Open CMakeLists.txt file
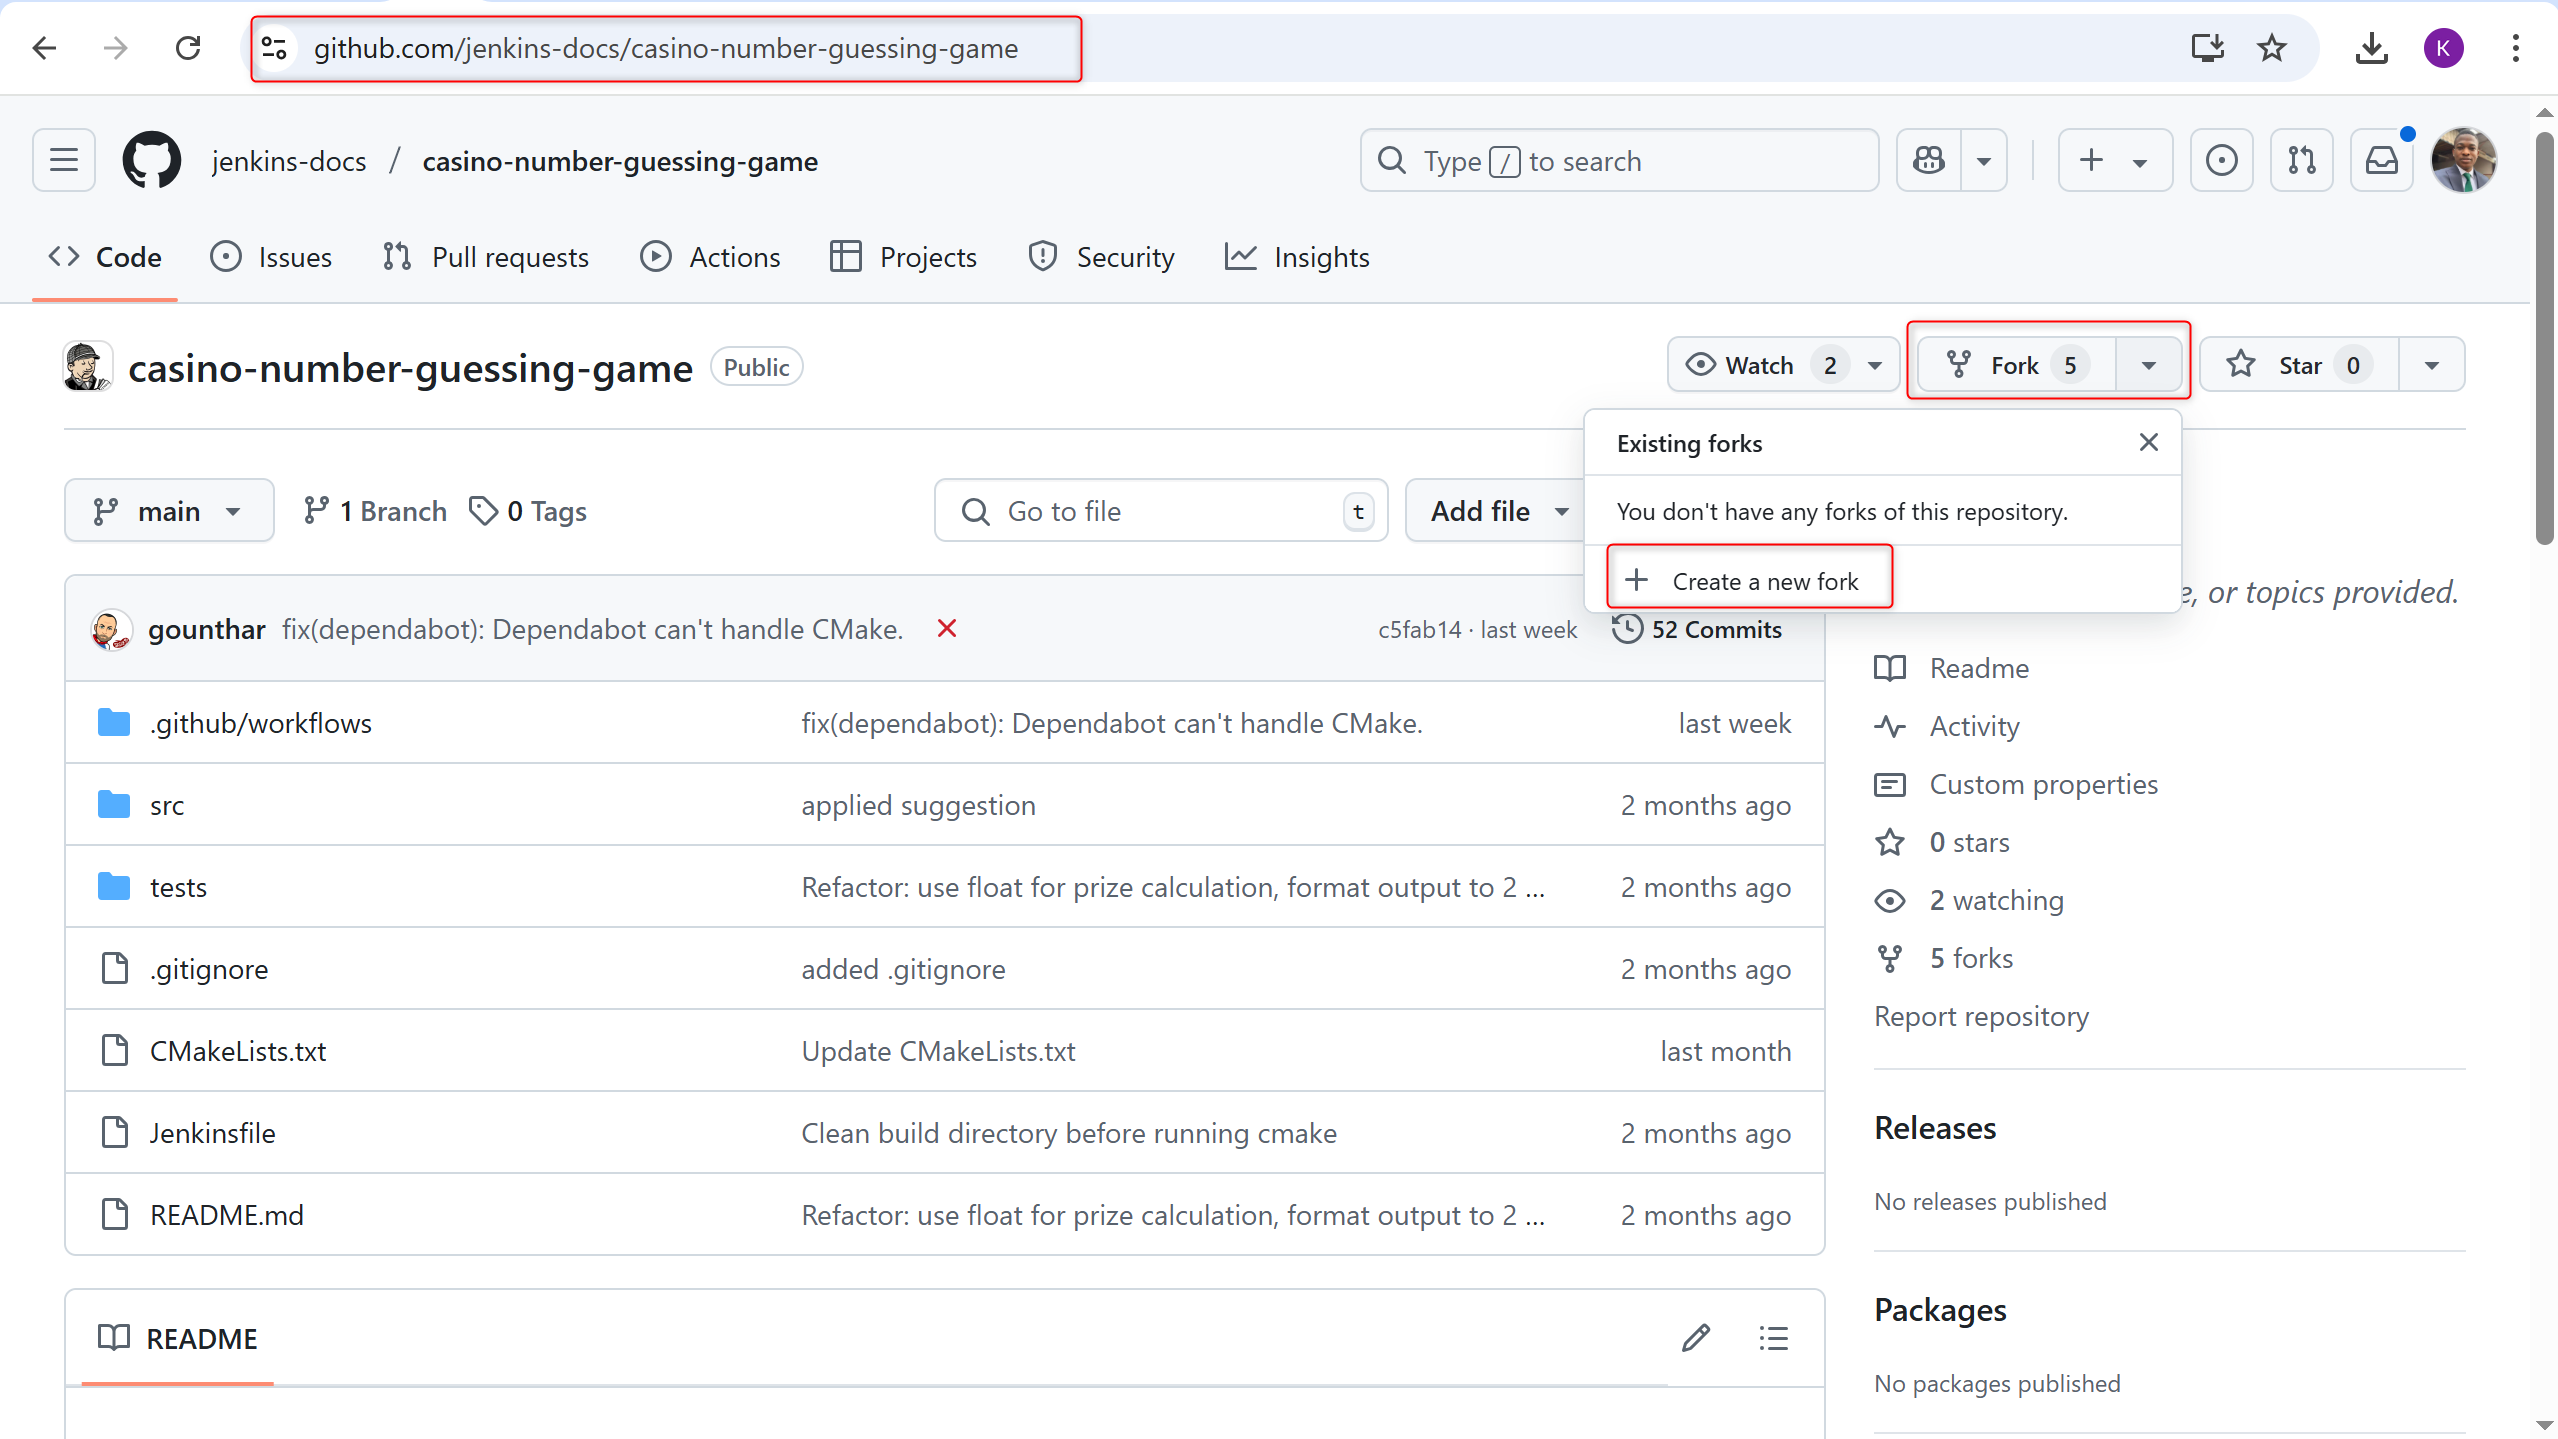2558x1439 pixels. [x=238, y=1051]
